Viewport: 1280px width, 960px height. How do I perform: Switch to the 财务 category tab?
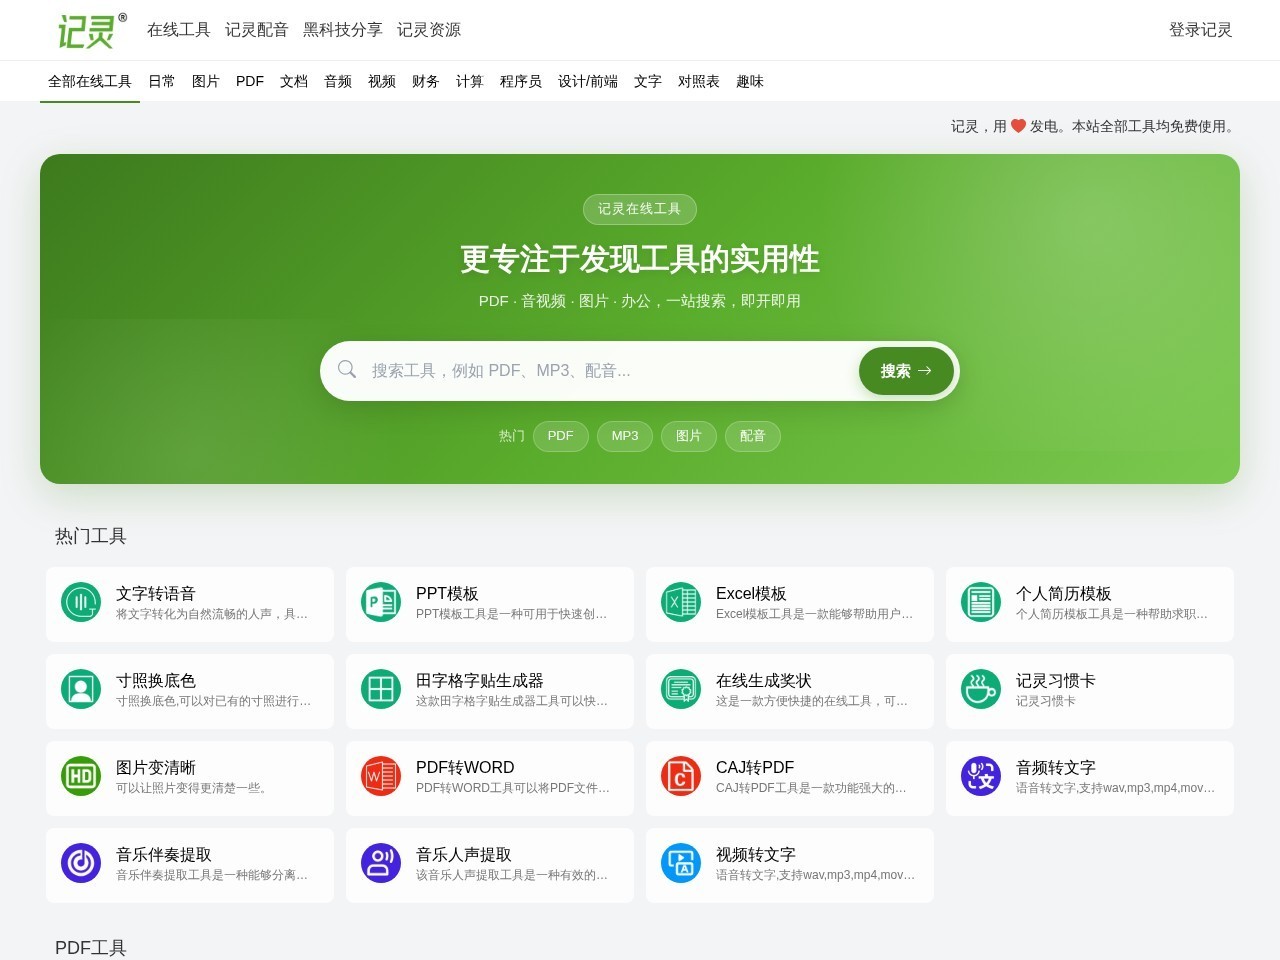[x=426, y=81]
